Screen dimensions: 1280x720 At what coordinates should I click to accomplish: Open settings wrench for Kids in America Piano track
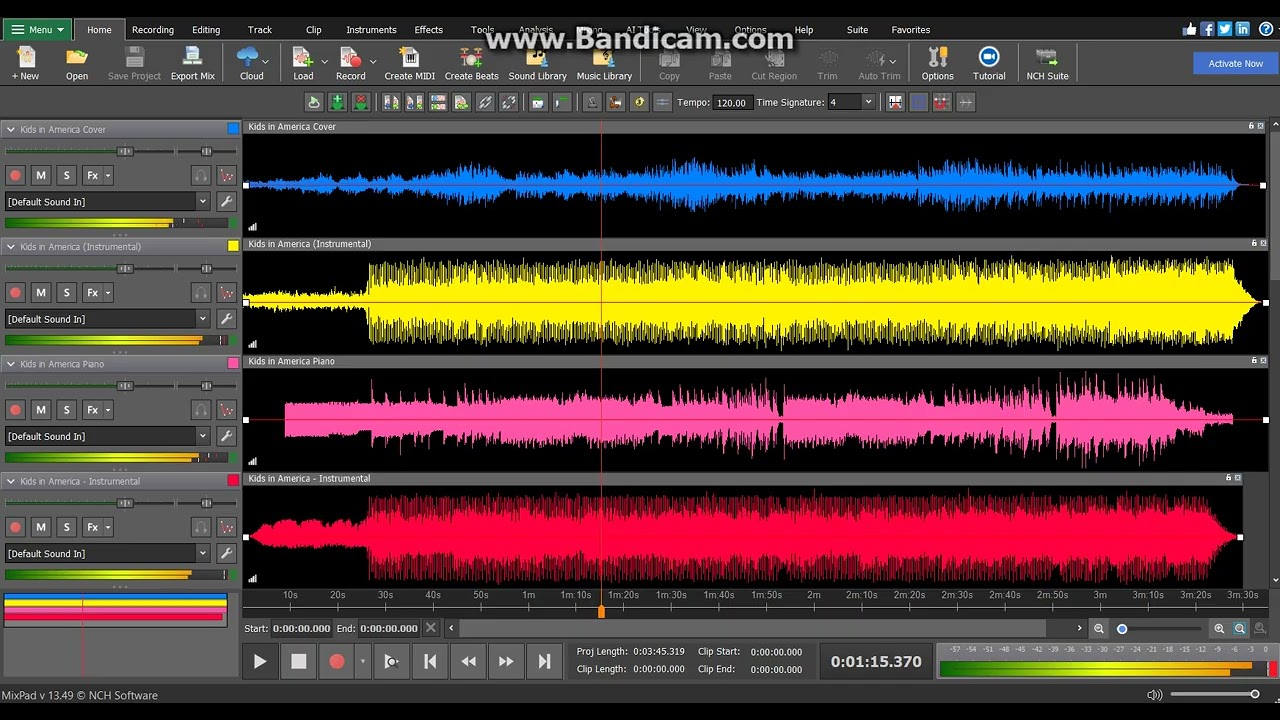pos(226,436)
